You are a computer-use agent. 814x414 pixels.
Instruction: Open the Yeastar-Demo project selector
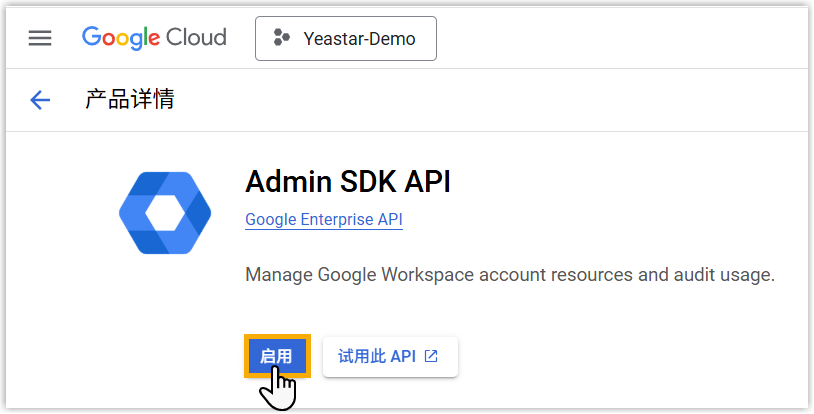pyautogui.click(x=345, y=39)
